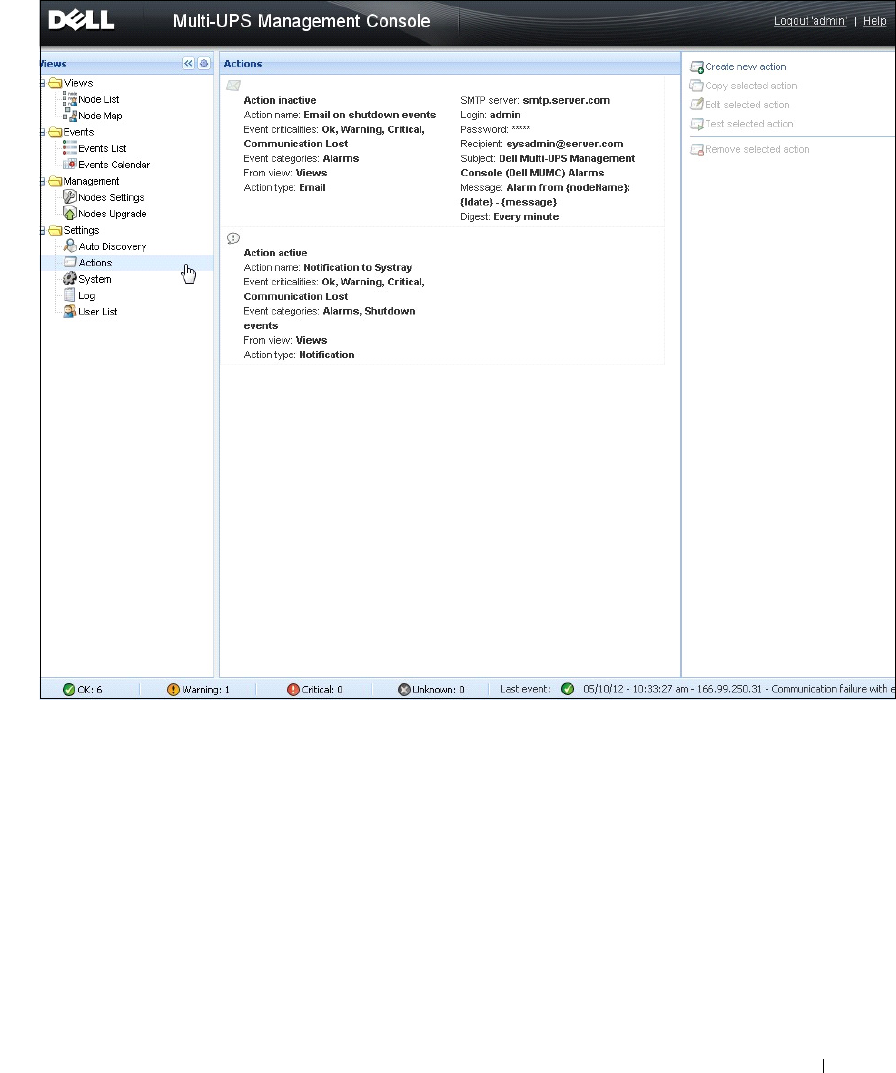Open the User List page

(x=97, y=312)
